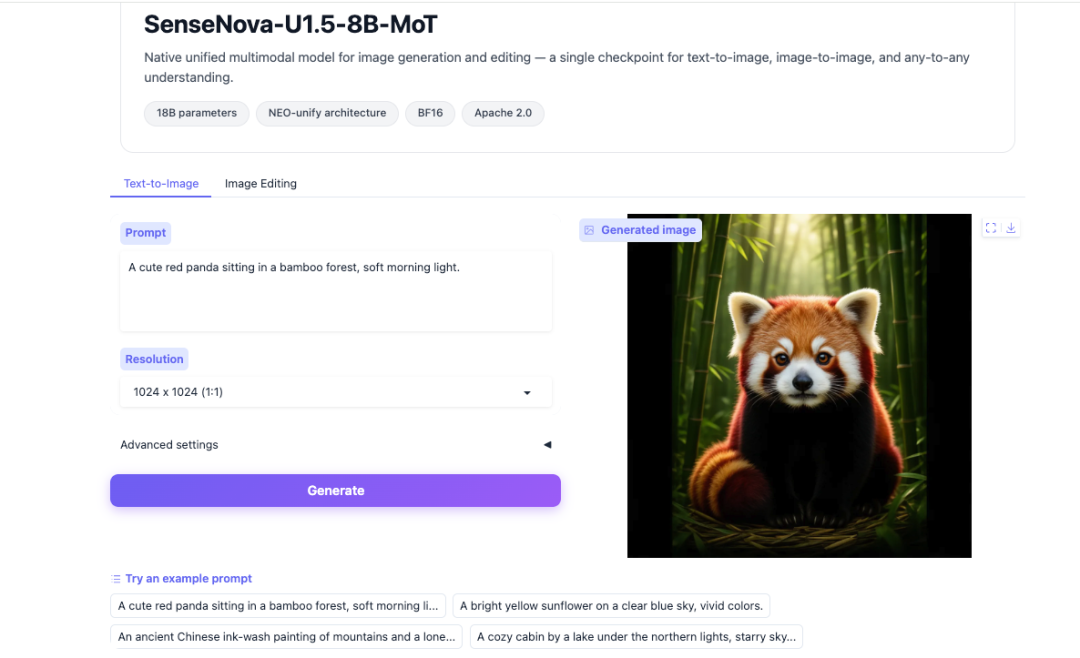The height and width of the screenshot is (658, 1080).
Task: Click into the Prompt text area
Action: [335, 291]
